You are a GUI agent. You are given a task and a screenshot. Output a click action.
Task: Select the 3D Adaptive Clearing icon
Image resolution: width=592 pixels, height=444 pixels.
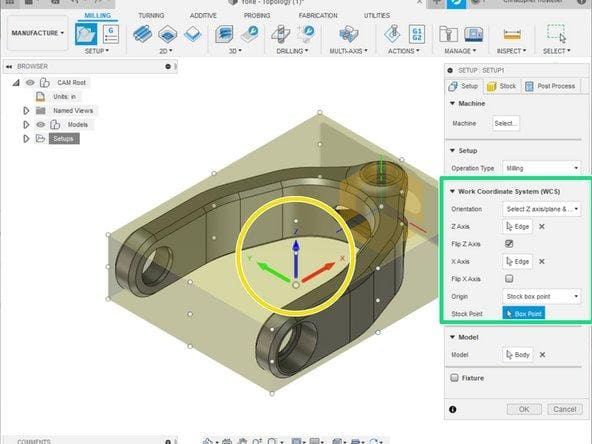click(x=224, y=34)
